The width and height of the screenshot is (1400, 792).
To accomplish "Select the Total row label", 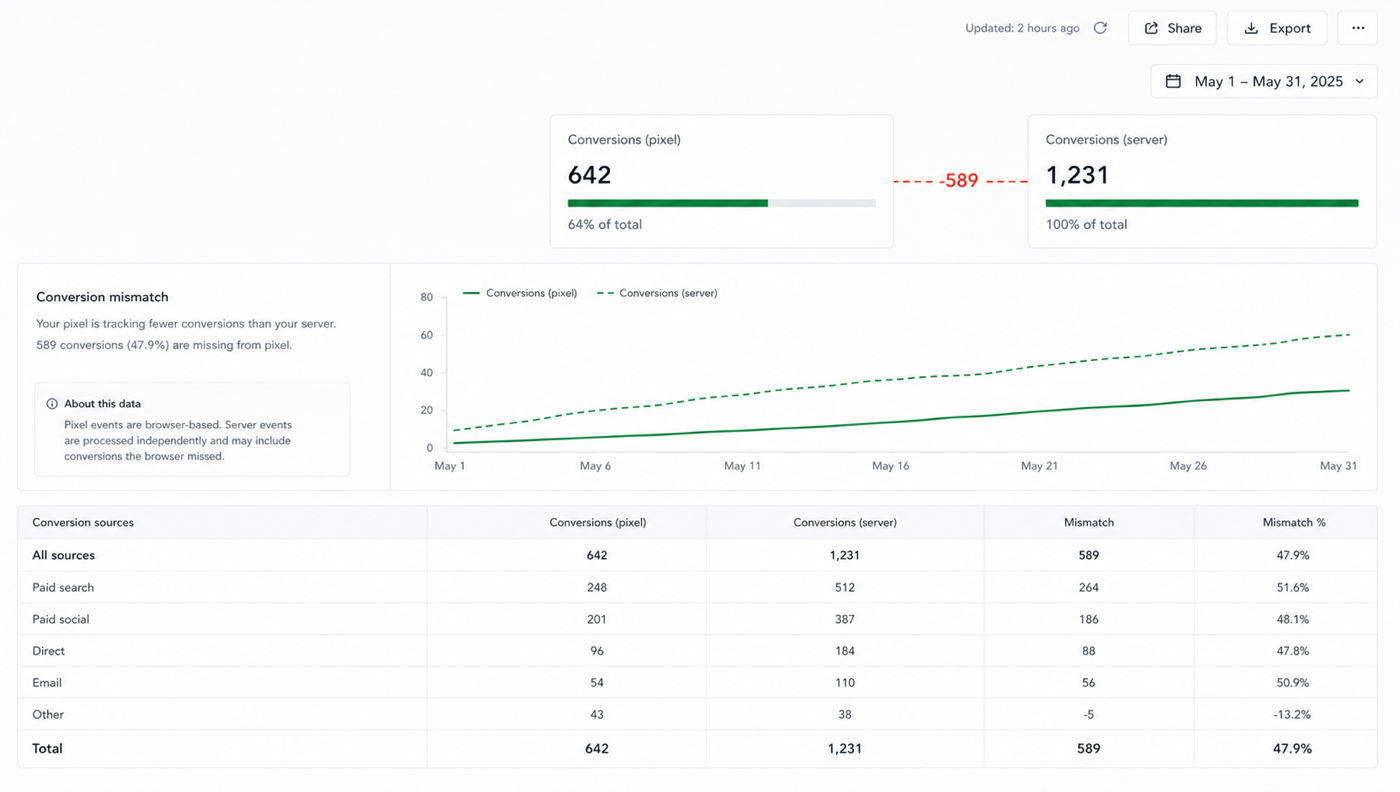I will pos(47,748).
